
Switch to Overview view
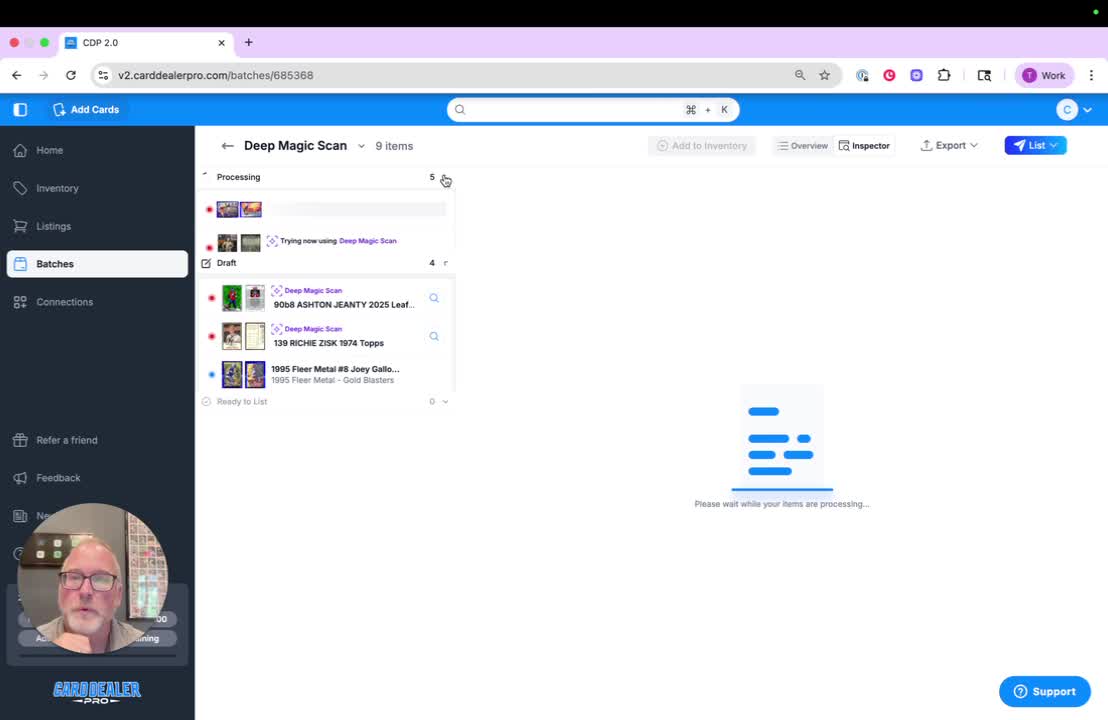pyautogui.click(x=802, y=146)
